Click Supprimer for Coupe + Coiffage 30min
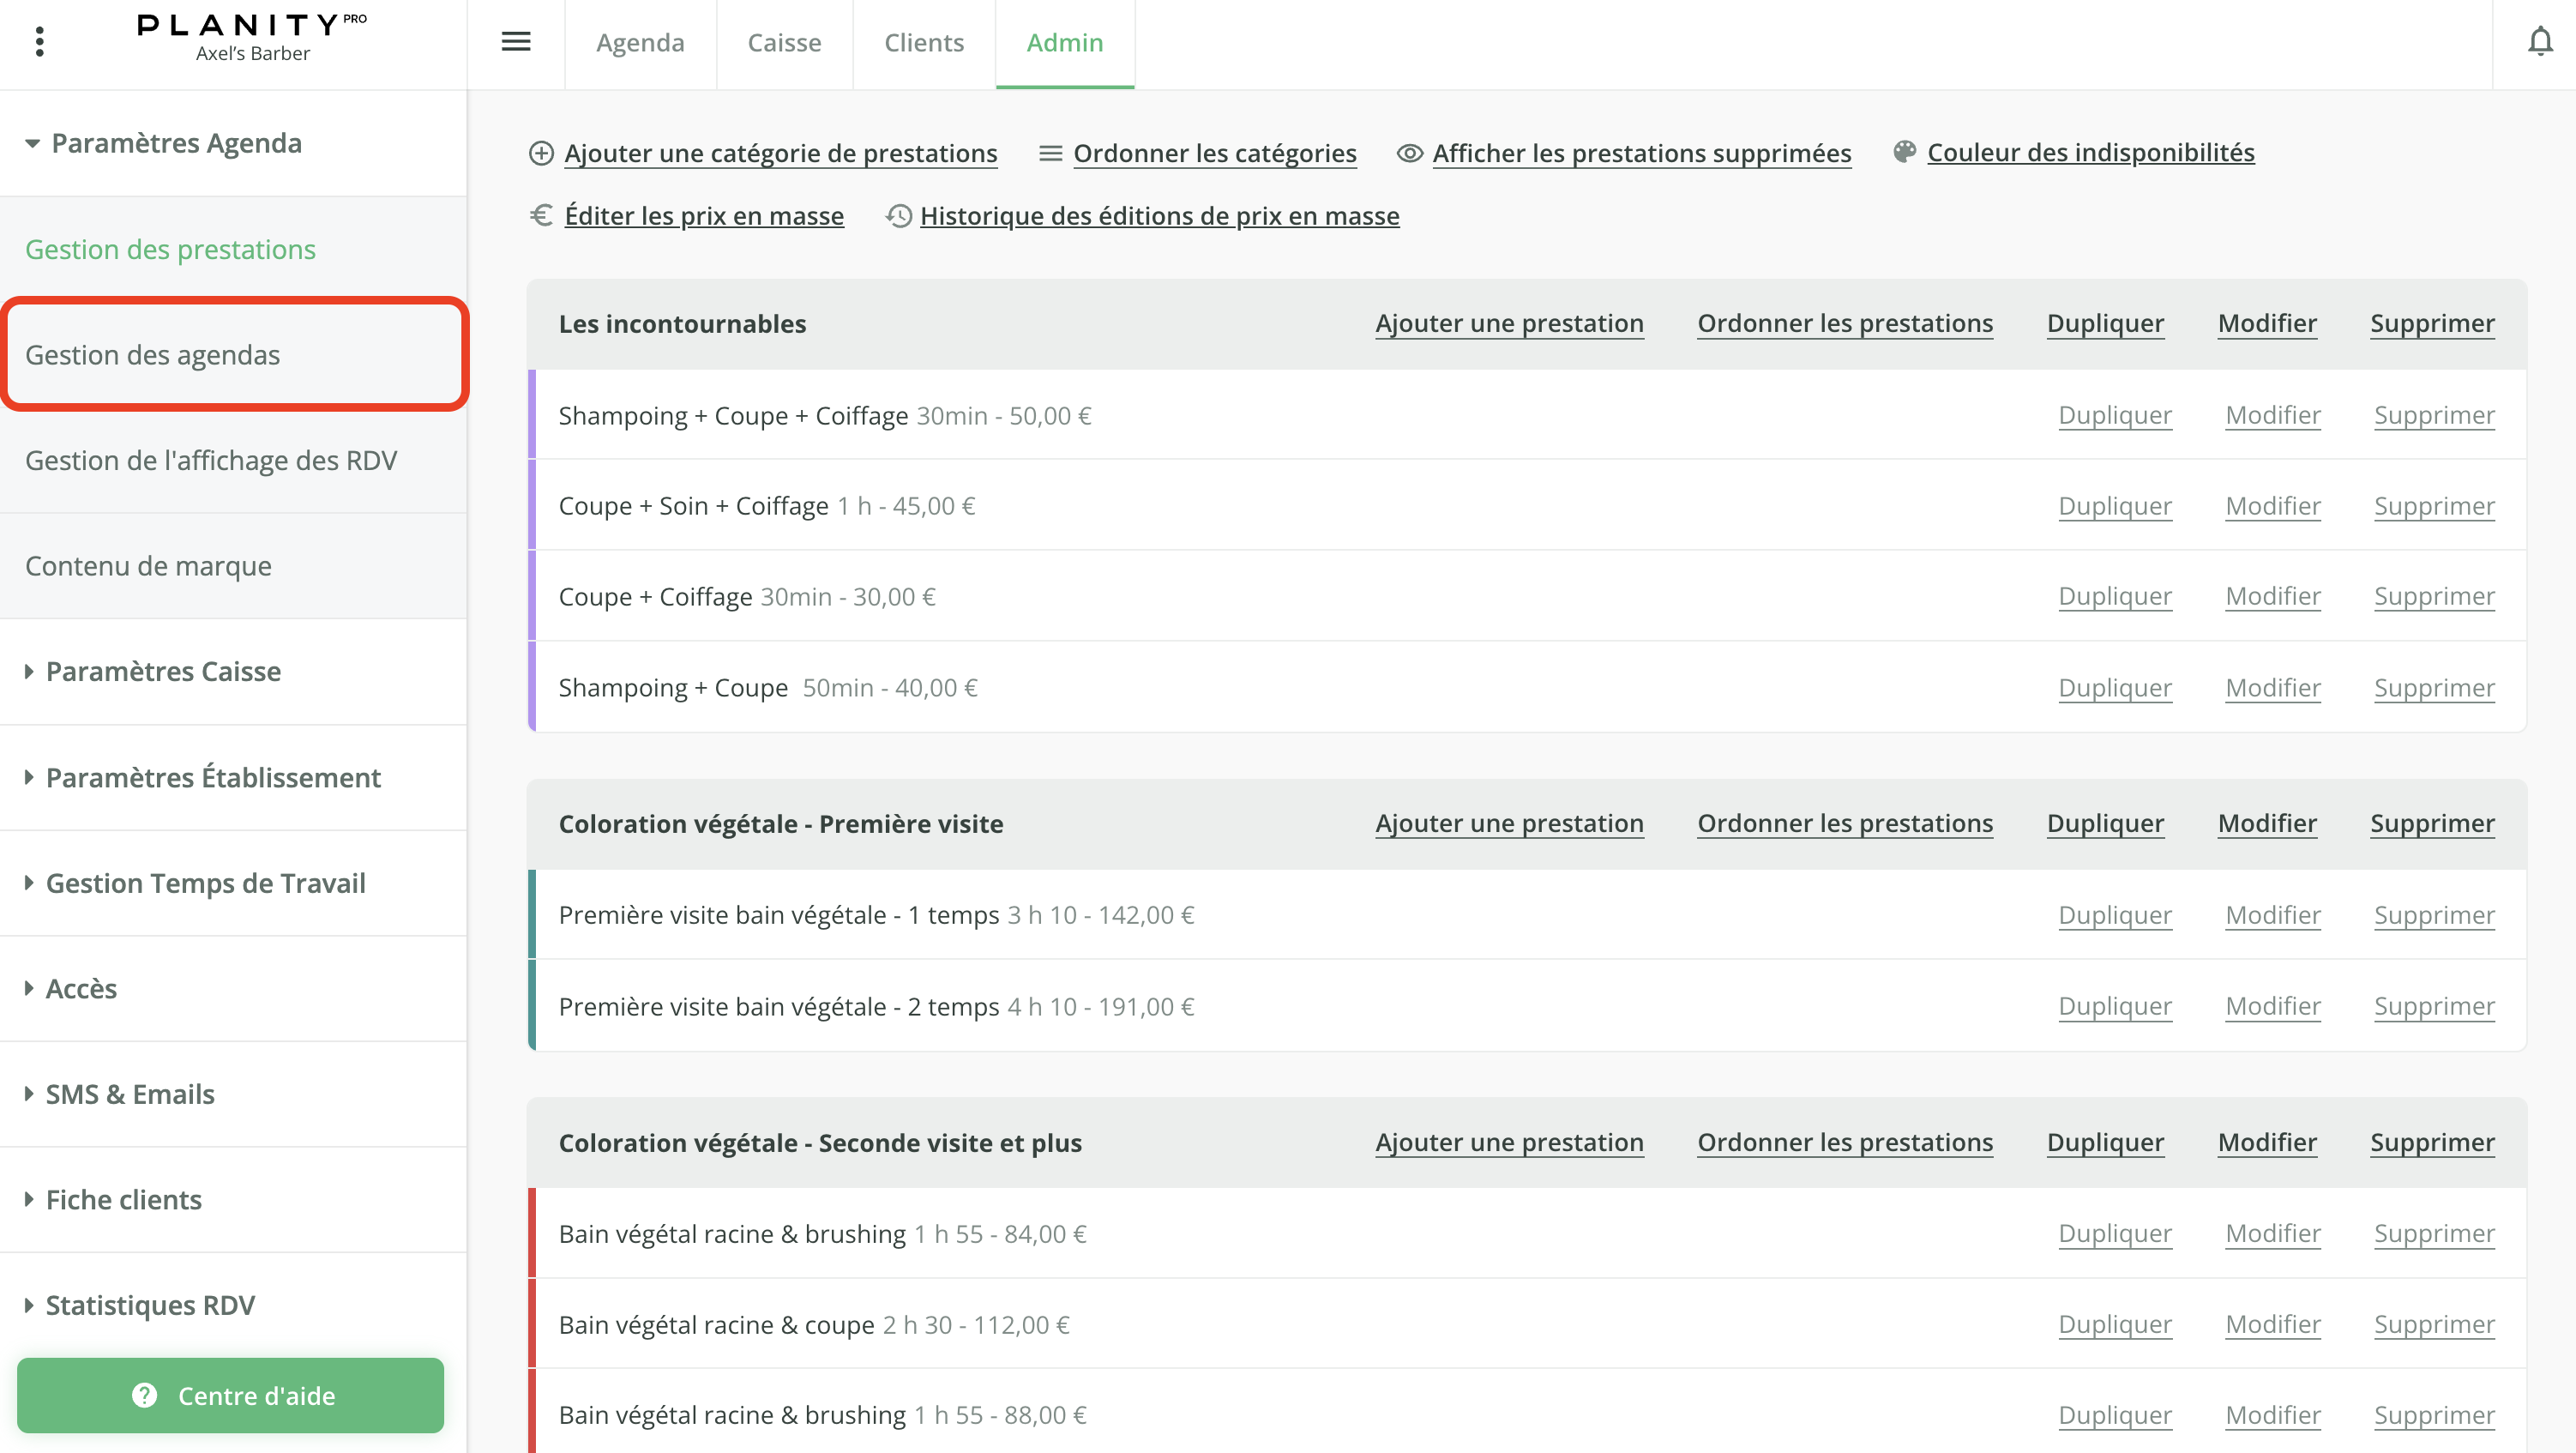The image size is (2576, 1453). [x=2433, y=596]
